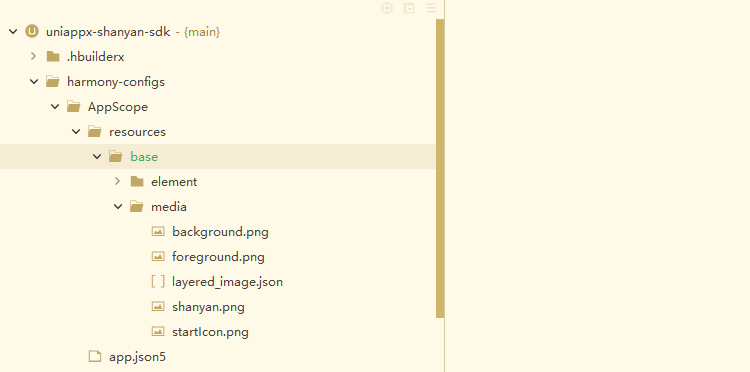
Task: Collapse the AppScope folder arrow
Action: [55, 107]
